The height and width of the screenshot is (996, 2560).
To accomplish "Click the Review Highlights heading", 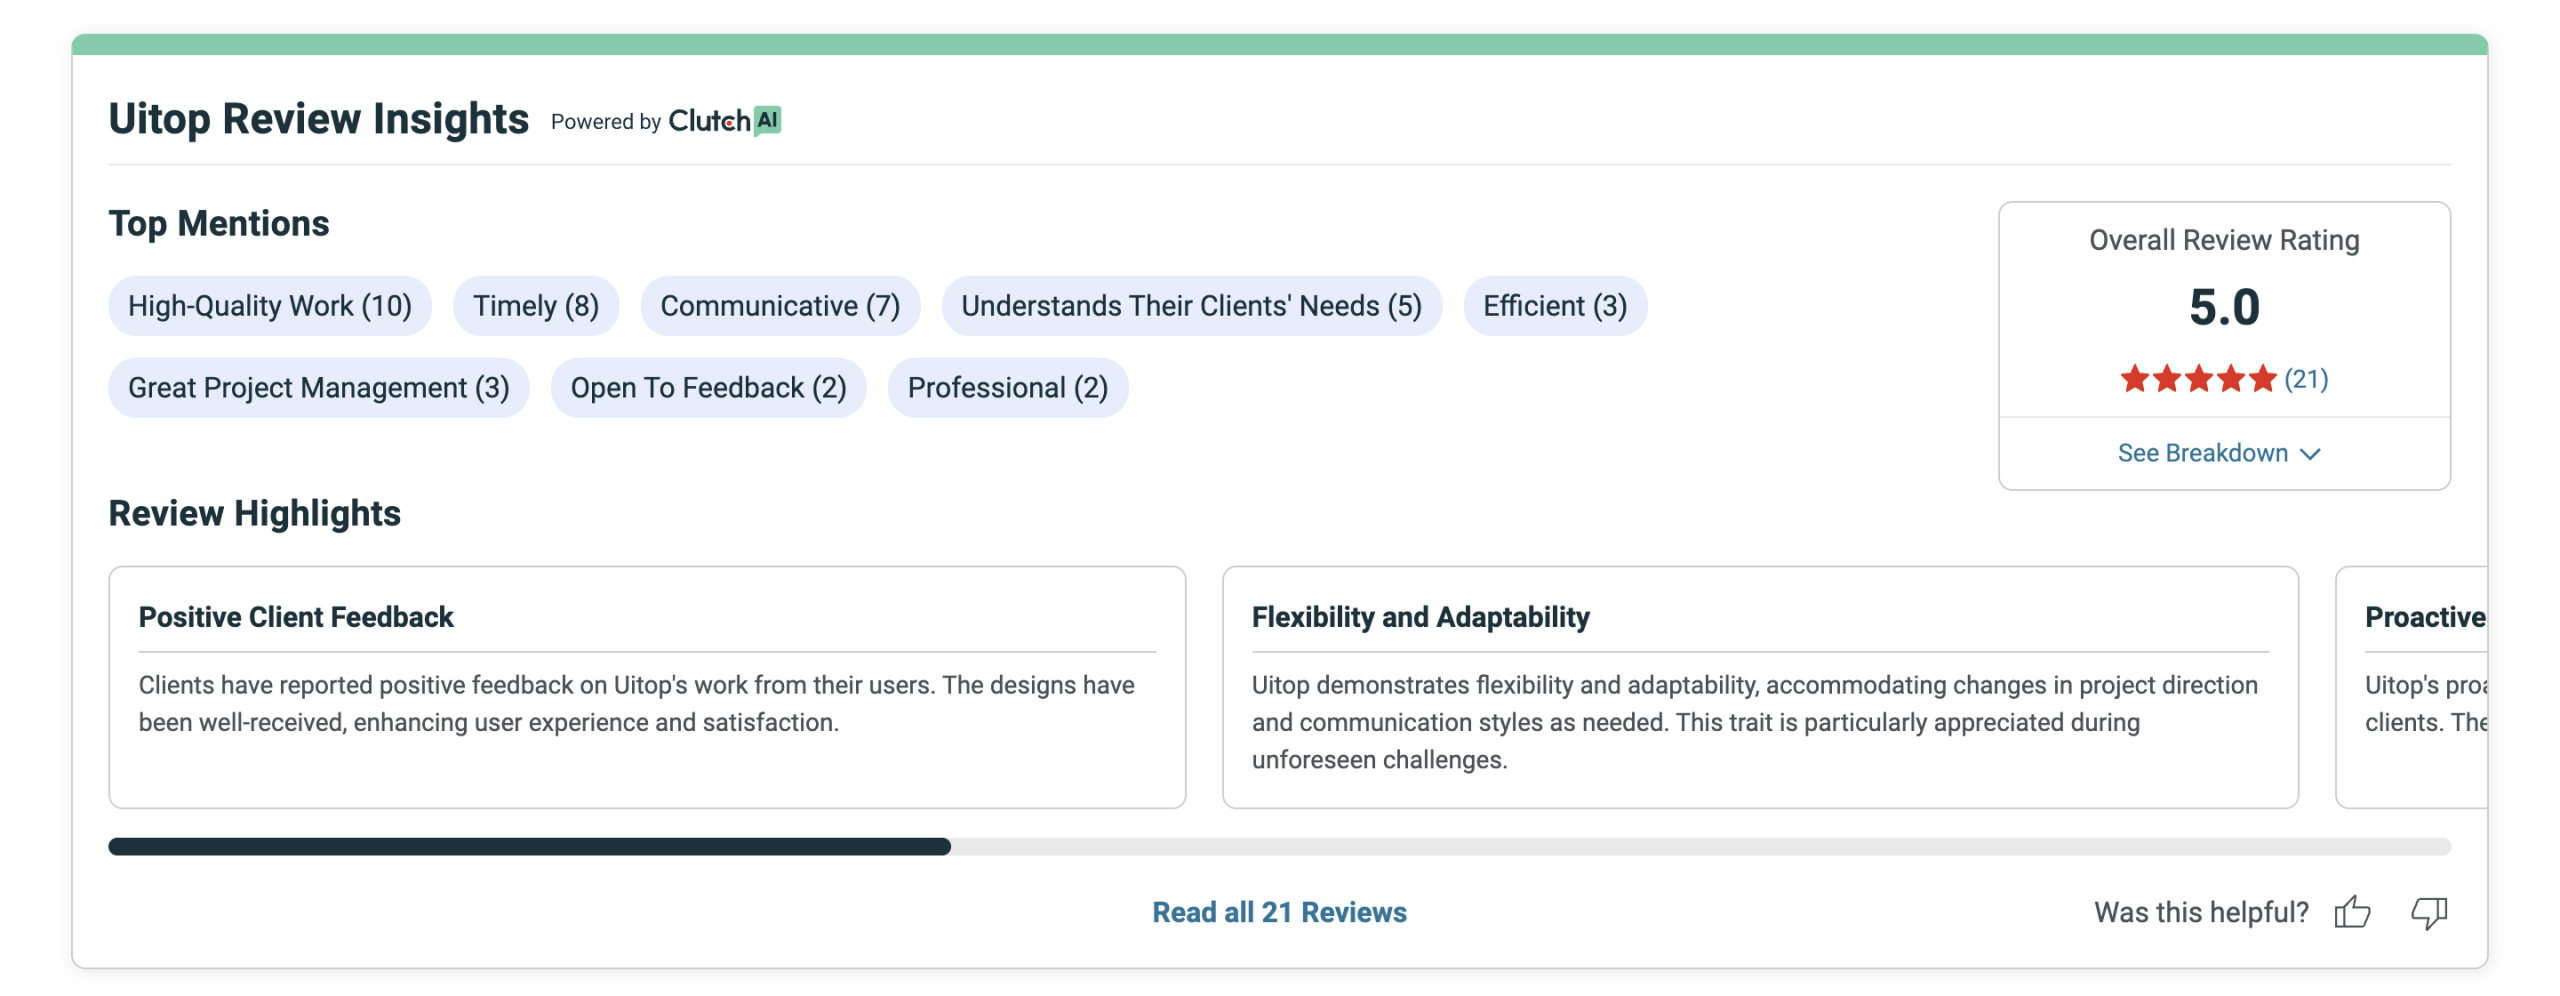I will (255, 514).
